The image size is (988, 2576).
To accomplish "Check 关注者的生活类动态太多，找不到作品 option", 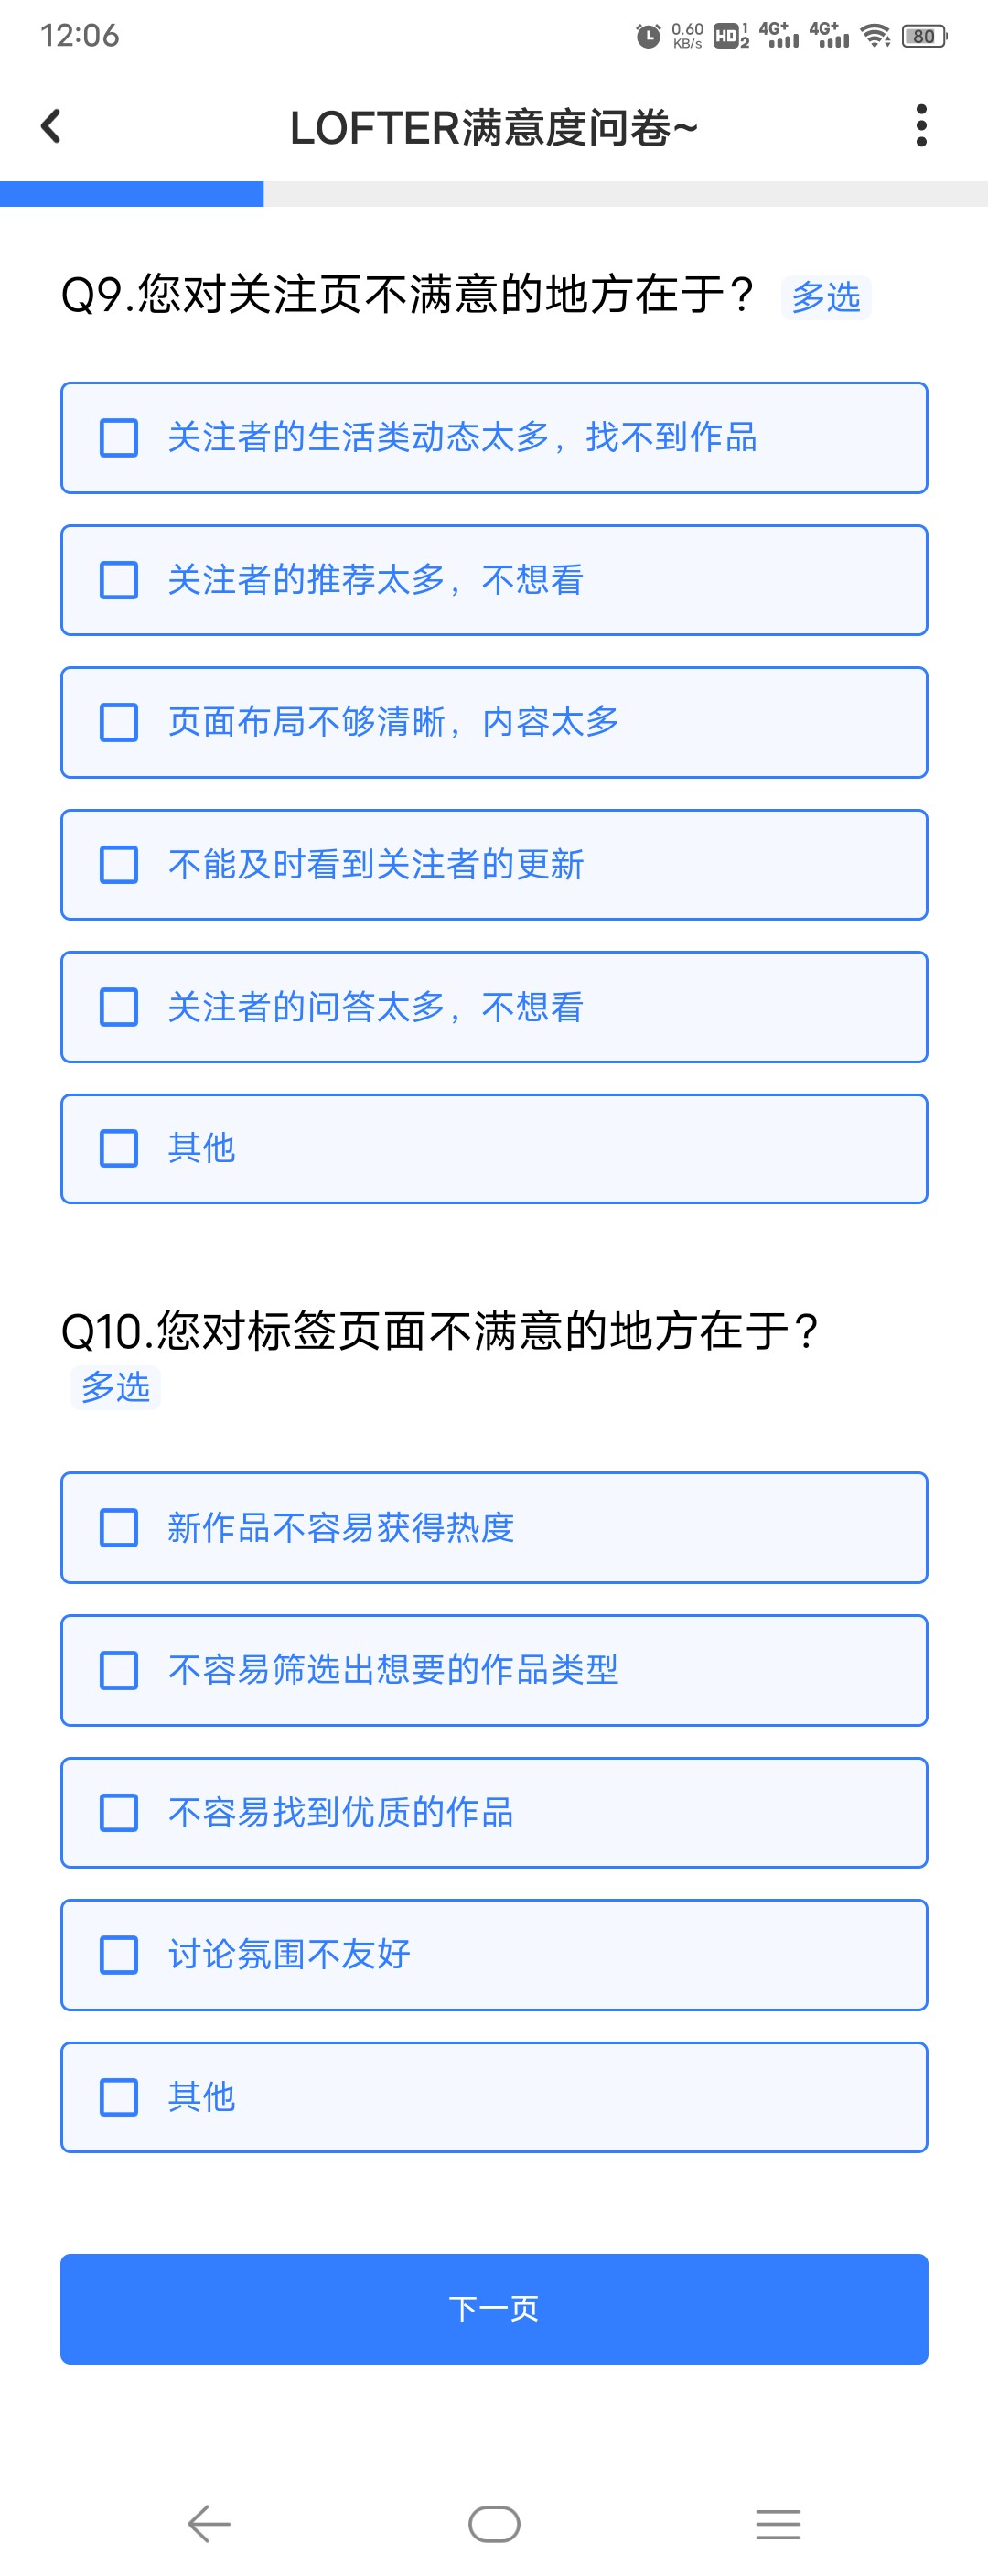I will 494,438.
